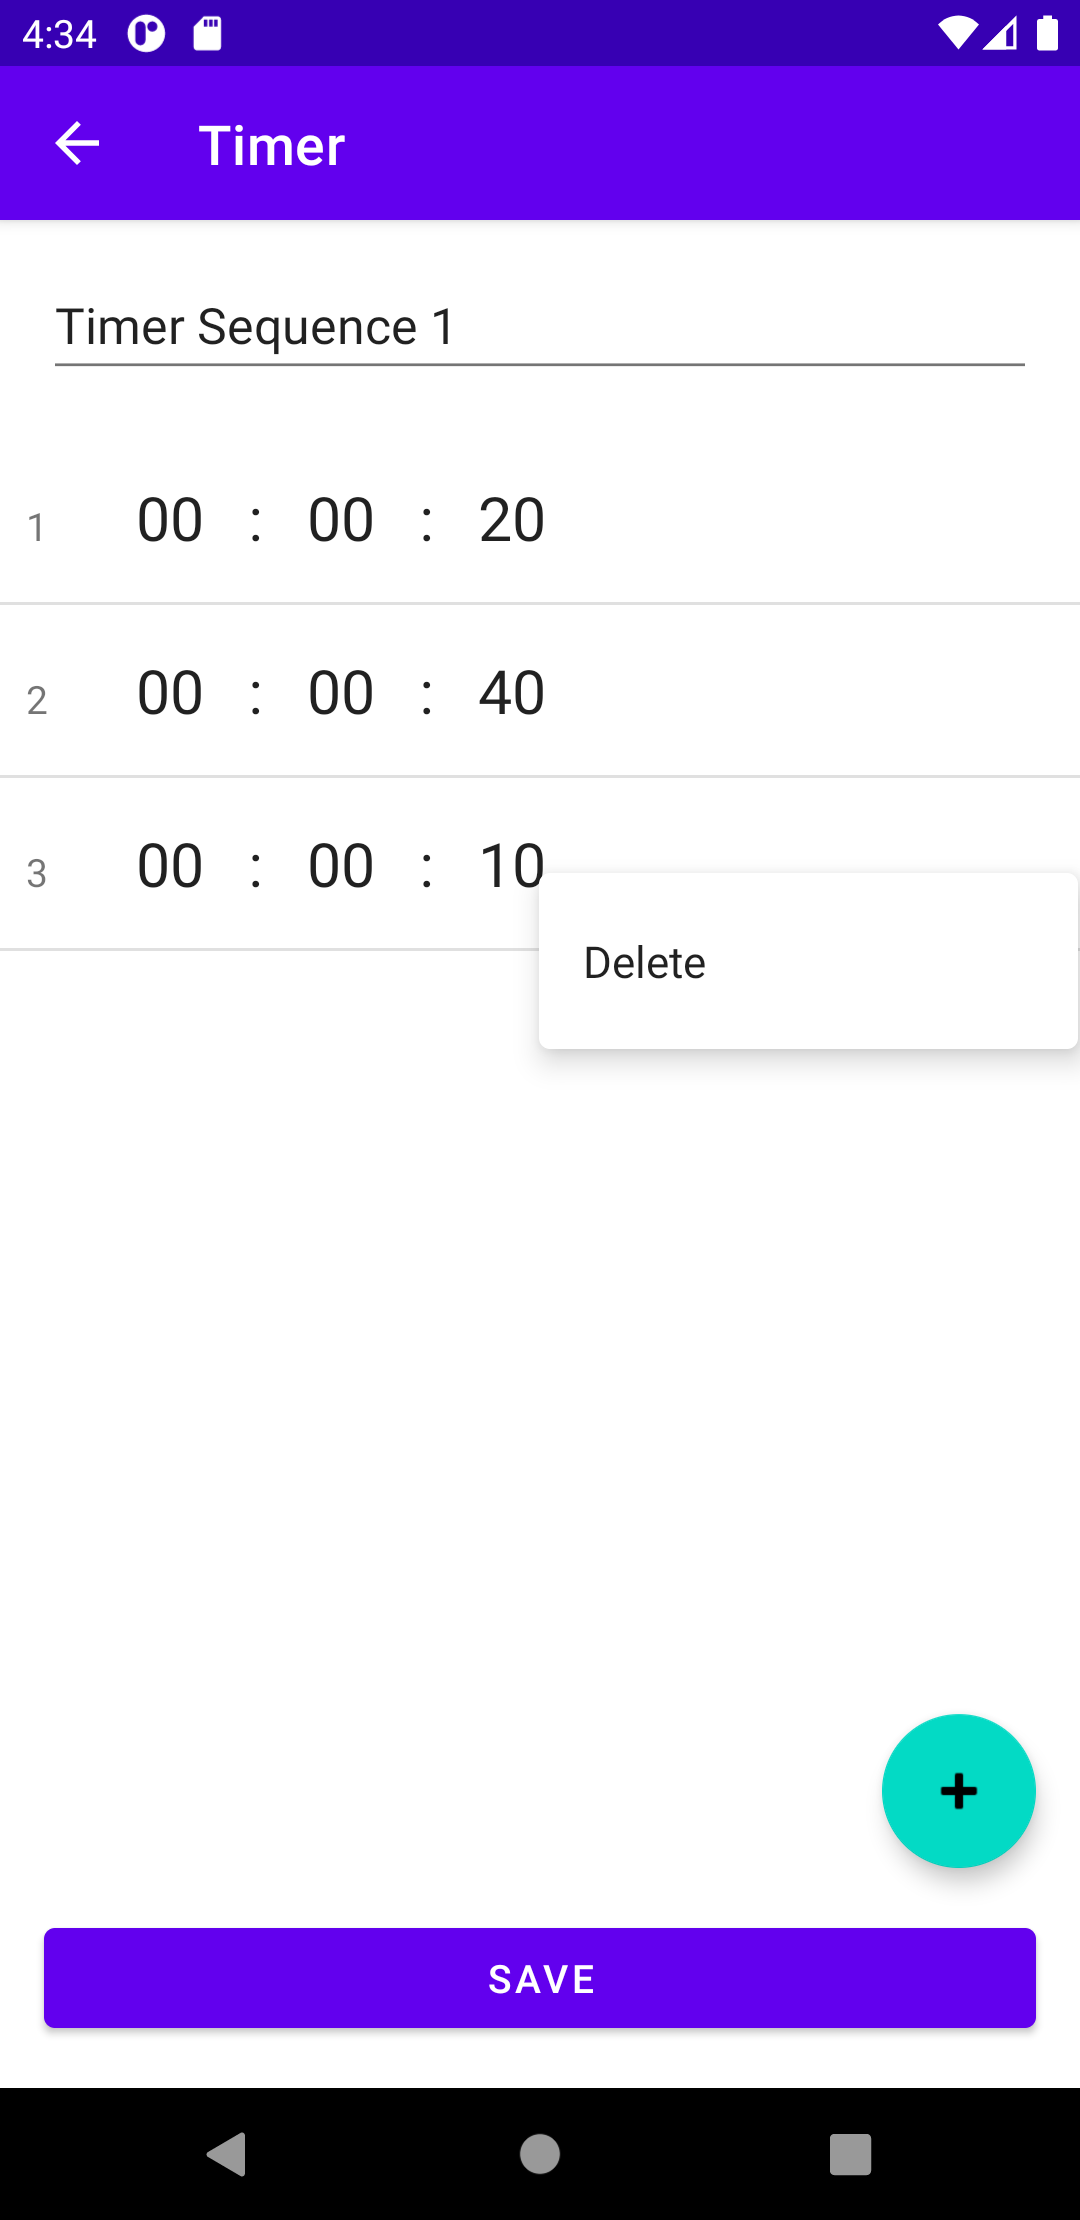The height and width of the screenshot is (2220, 1080).
Task: Tap row number 2 label
Action: (37, 700)
